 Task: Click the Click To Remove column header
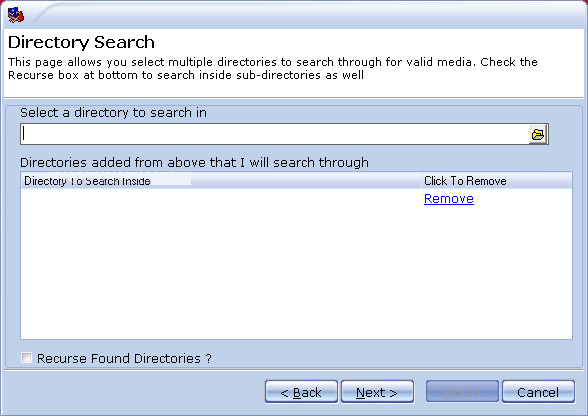[497, 181]
